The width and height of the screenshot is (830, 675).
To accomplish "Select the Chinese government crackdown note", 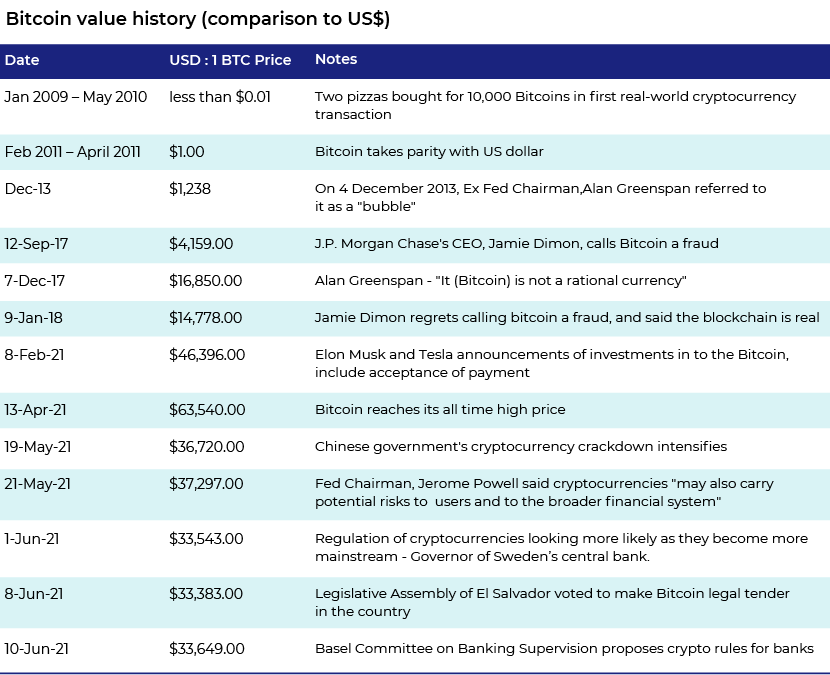I will pyautogui.click(x=521, y=447).
